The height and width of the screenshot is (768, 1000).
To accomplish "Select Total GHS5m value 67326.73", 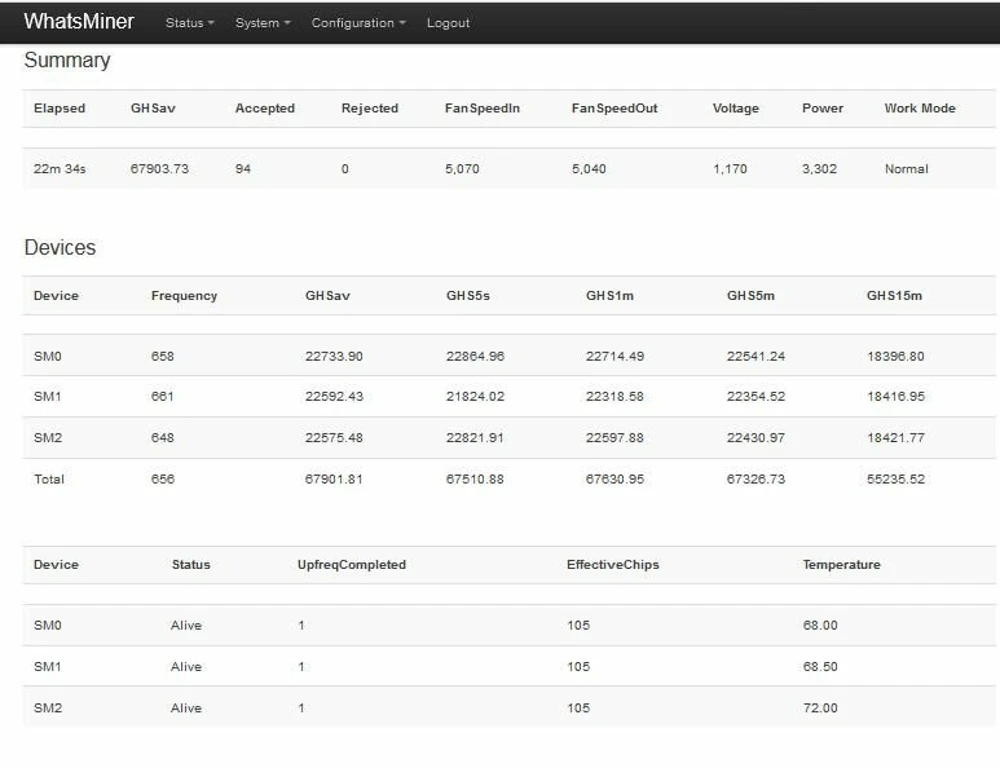I will coord(756,480).
